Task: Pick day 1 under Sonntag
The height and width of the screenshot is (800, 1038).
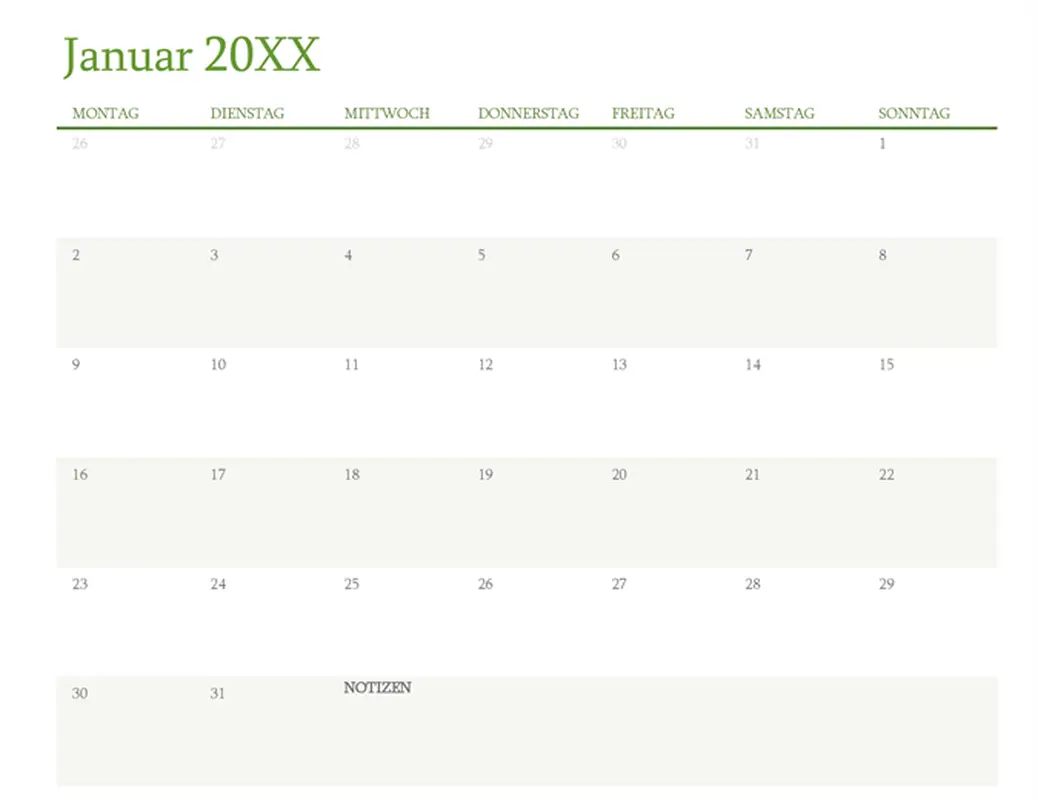Action: tap(882, 144)
